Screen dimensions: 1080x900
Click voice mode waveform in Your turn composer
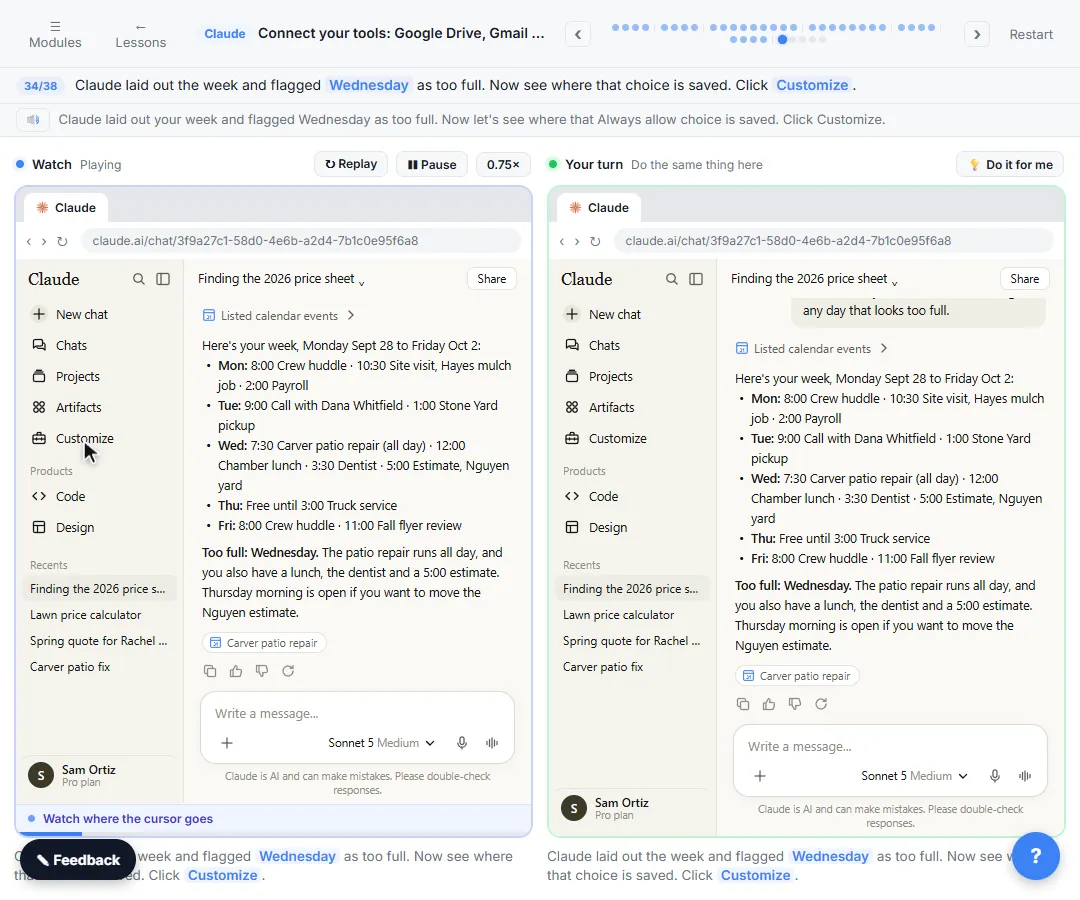point(1025,776)
